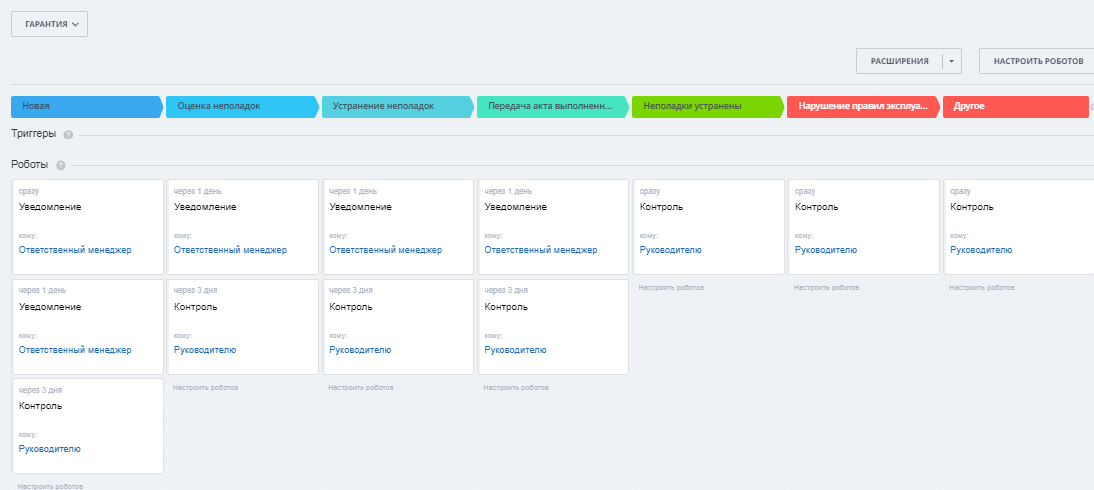Select the Новая stage
This screenshot has width=1094, height=490.
(x=85, y=106)
